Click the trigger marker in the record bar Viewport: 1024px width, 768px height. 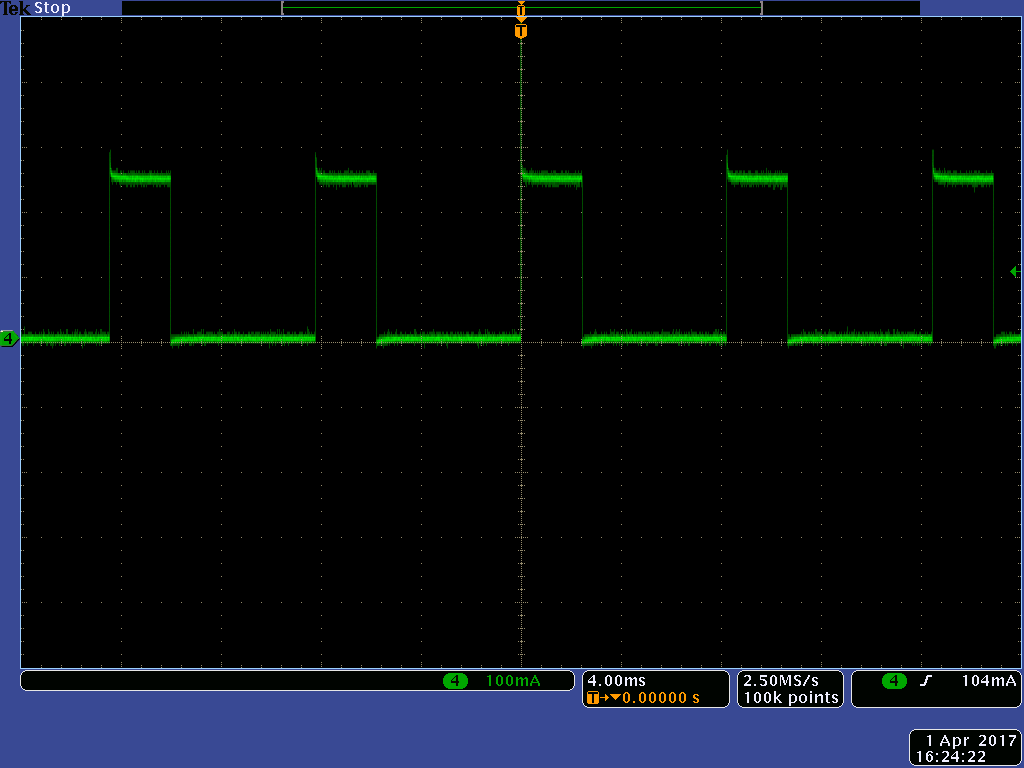click(520, 8)
